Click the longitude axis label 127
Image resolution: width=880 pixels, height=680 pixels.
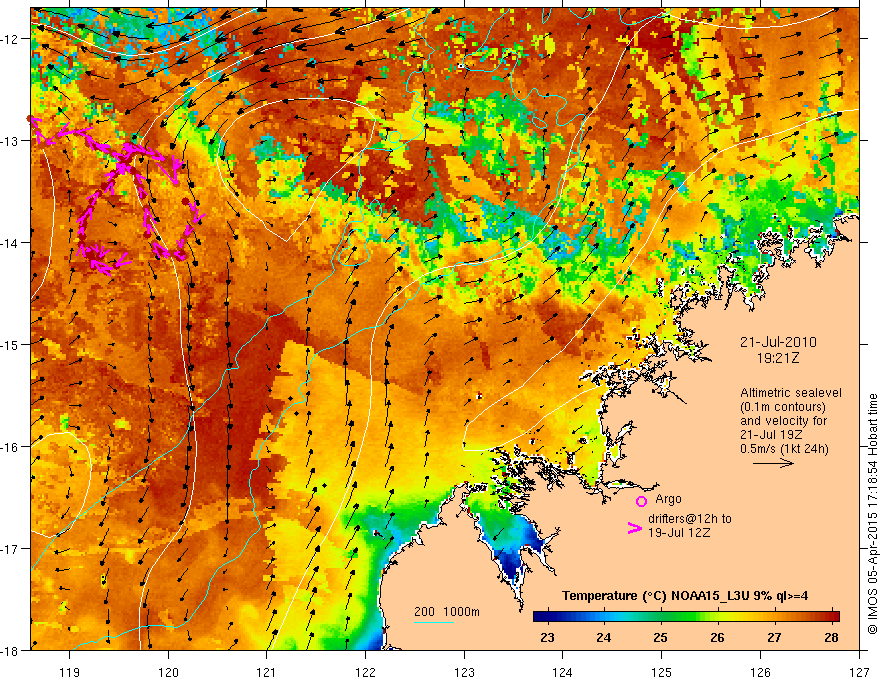(859, 672)
